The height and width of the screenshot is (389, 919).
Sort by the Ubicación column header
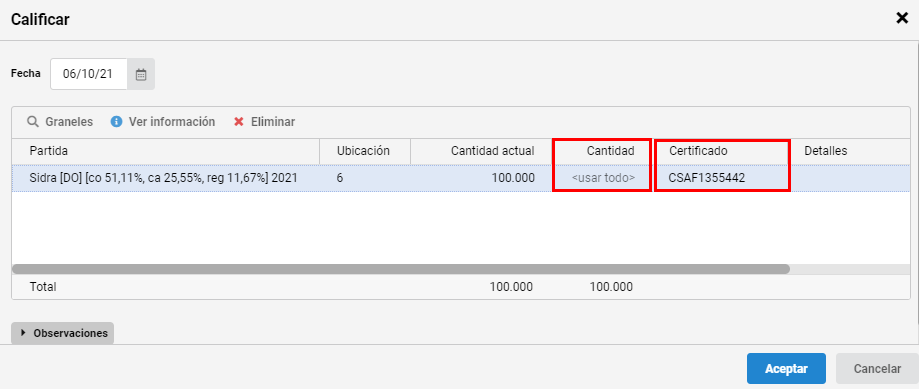[365, 151]
